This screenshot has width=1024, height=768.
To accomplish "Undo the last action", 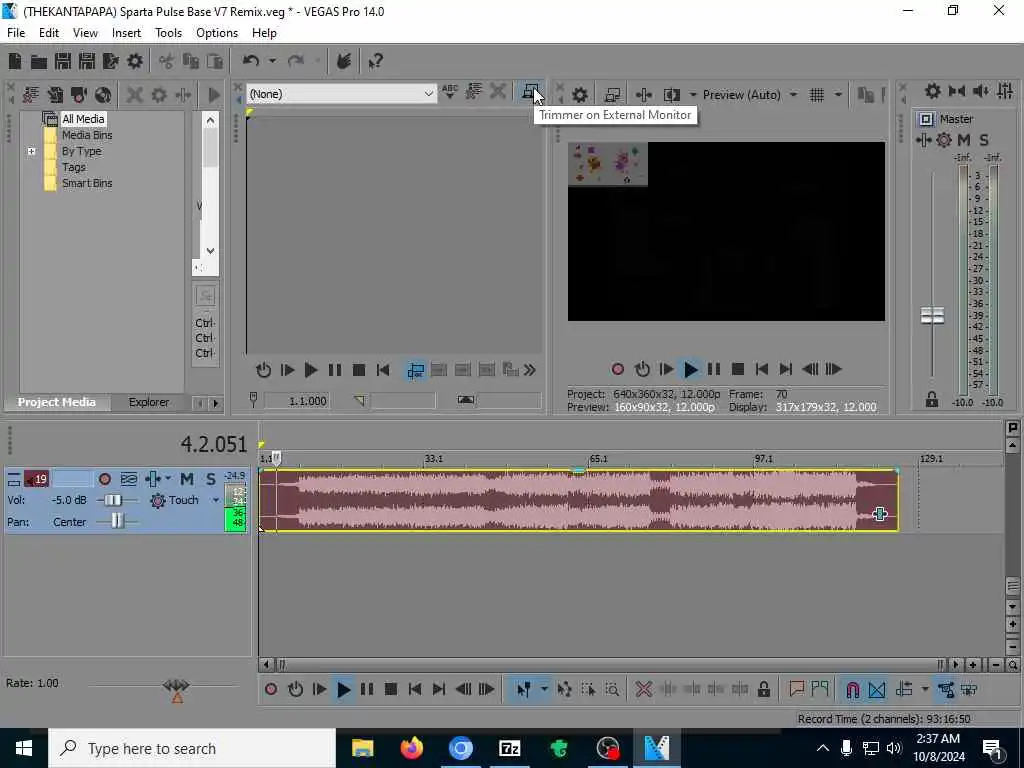I will [251, 61].
